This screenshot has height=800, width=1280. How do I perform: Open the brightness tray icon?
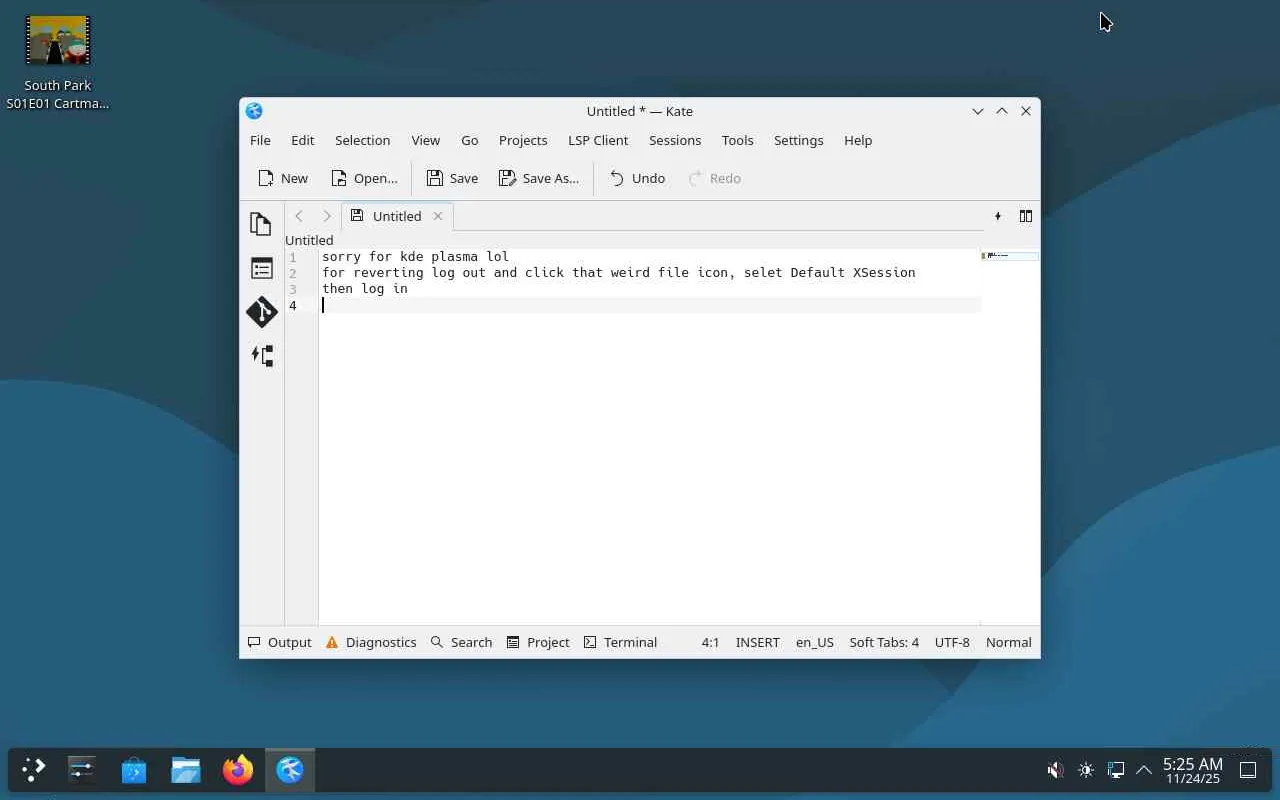coord(1086,770)
